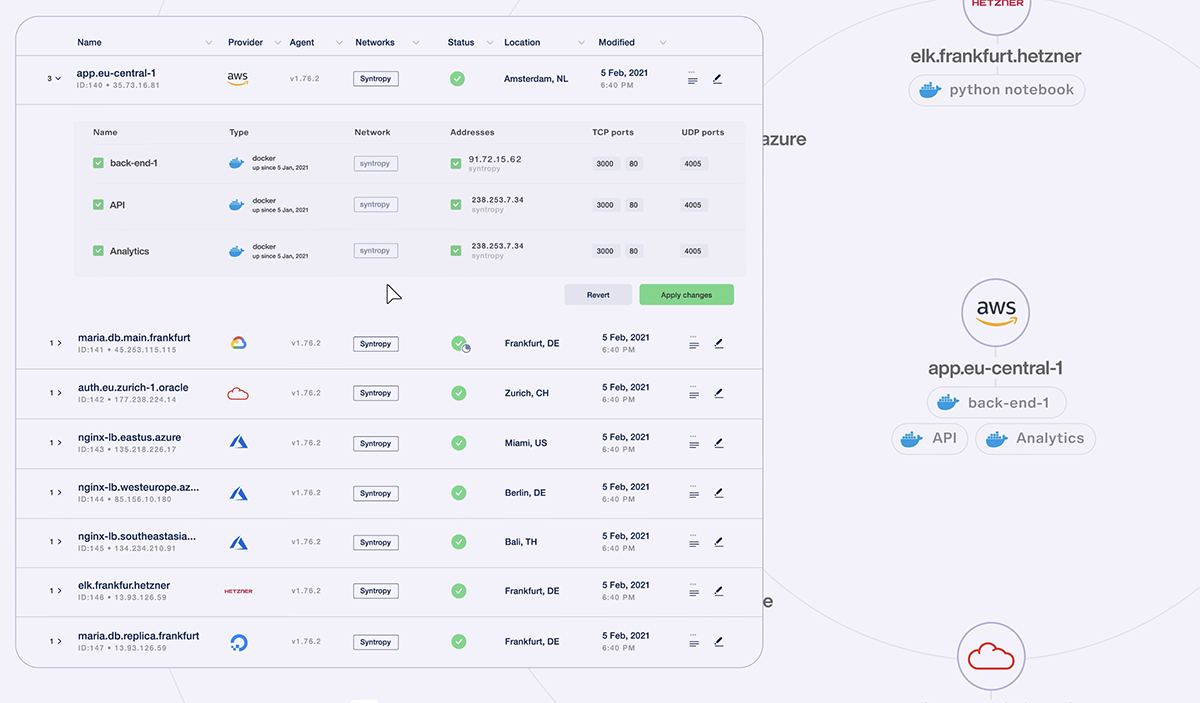Select API container chip in topology
The image size is (1200, 703).
(930, 438)
